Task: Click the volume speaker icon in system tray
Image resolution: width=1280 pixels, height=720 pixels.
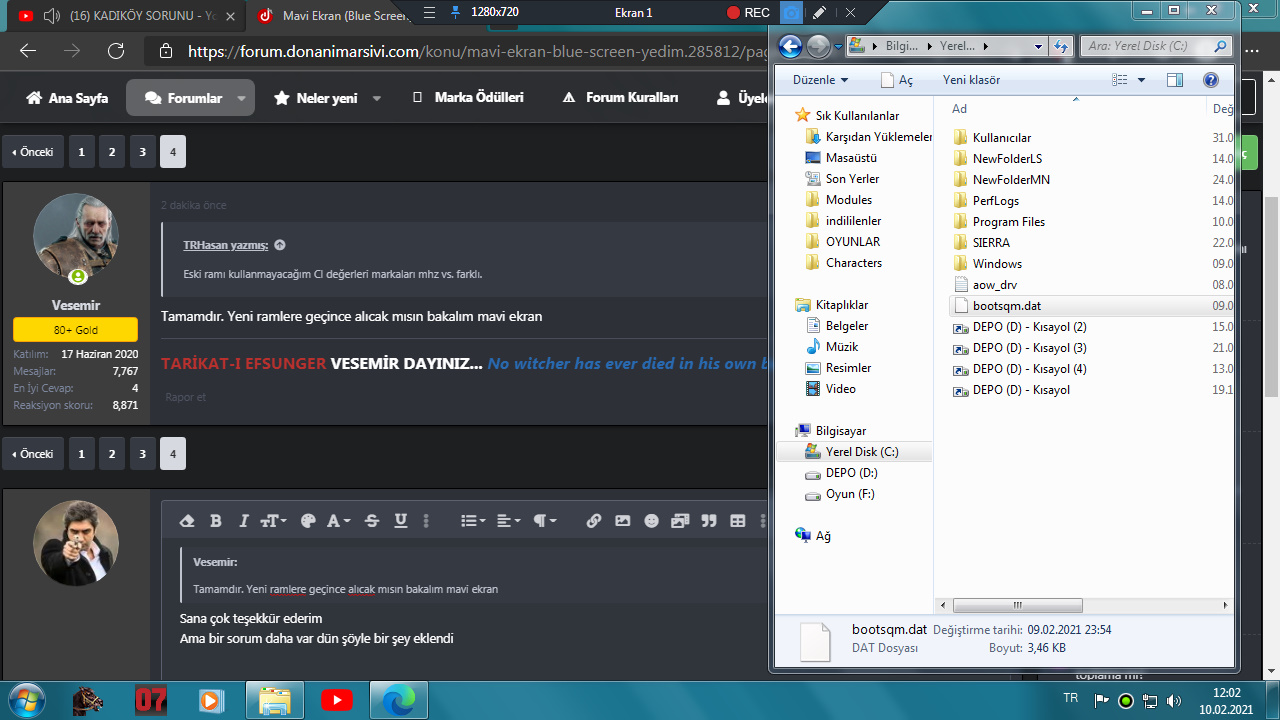Action: tap(1174, 700)
